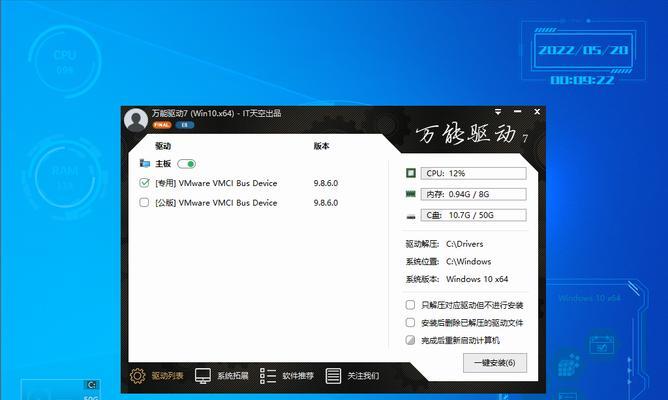The width and height of the screenshot is (668, 400).
Task: Click the C drive disk icon
Action: click(411, 216)
